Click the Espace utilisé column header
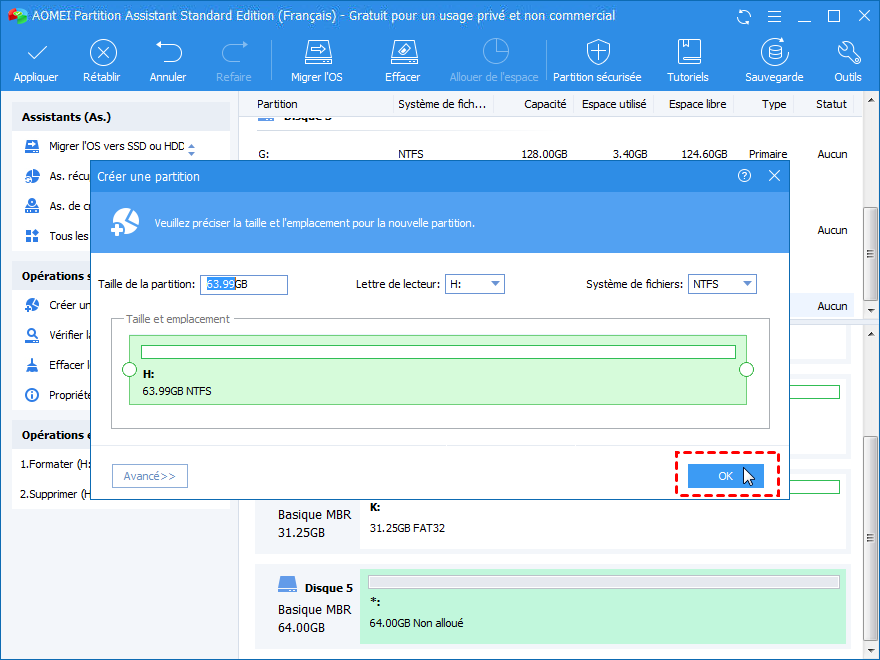The width and height of the screenshot is (880, 660). (x=614, y=104)
